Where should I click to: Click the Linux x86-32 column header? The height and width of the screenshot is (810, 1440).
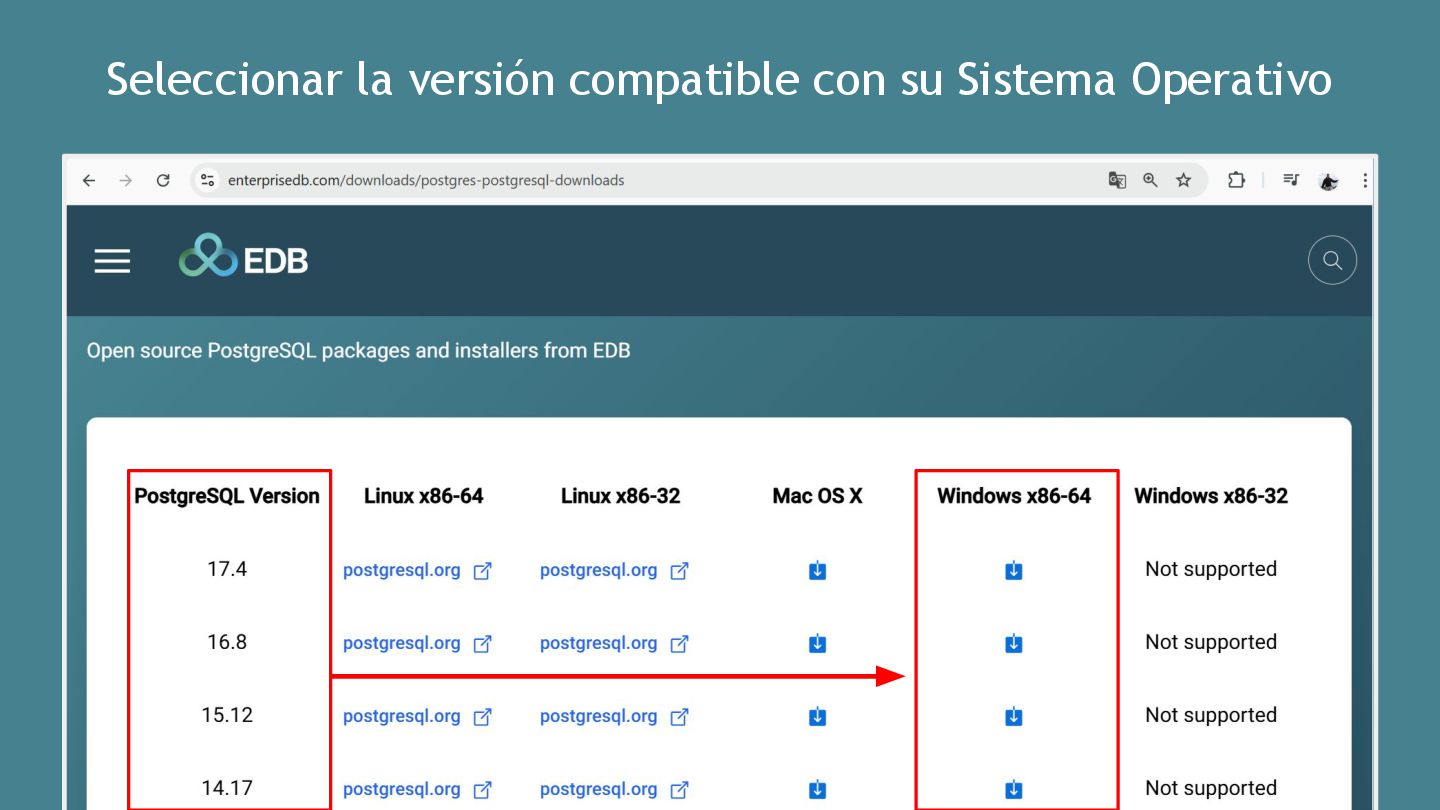click(x=621, y=496)
